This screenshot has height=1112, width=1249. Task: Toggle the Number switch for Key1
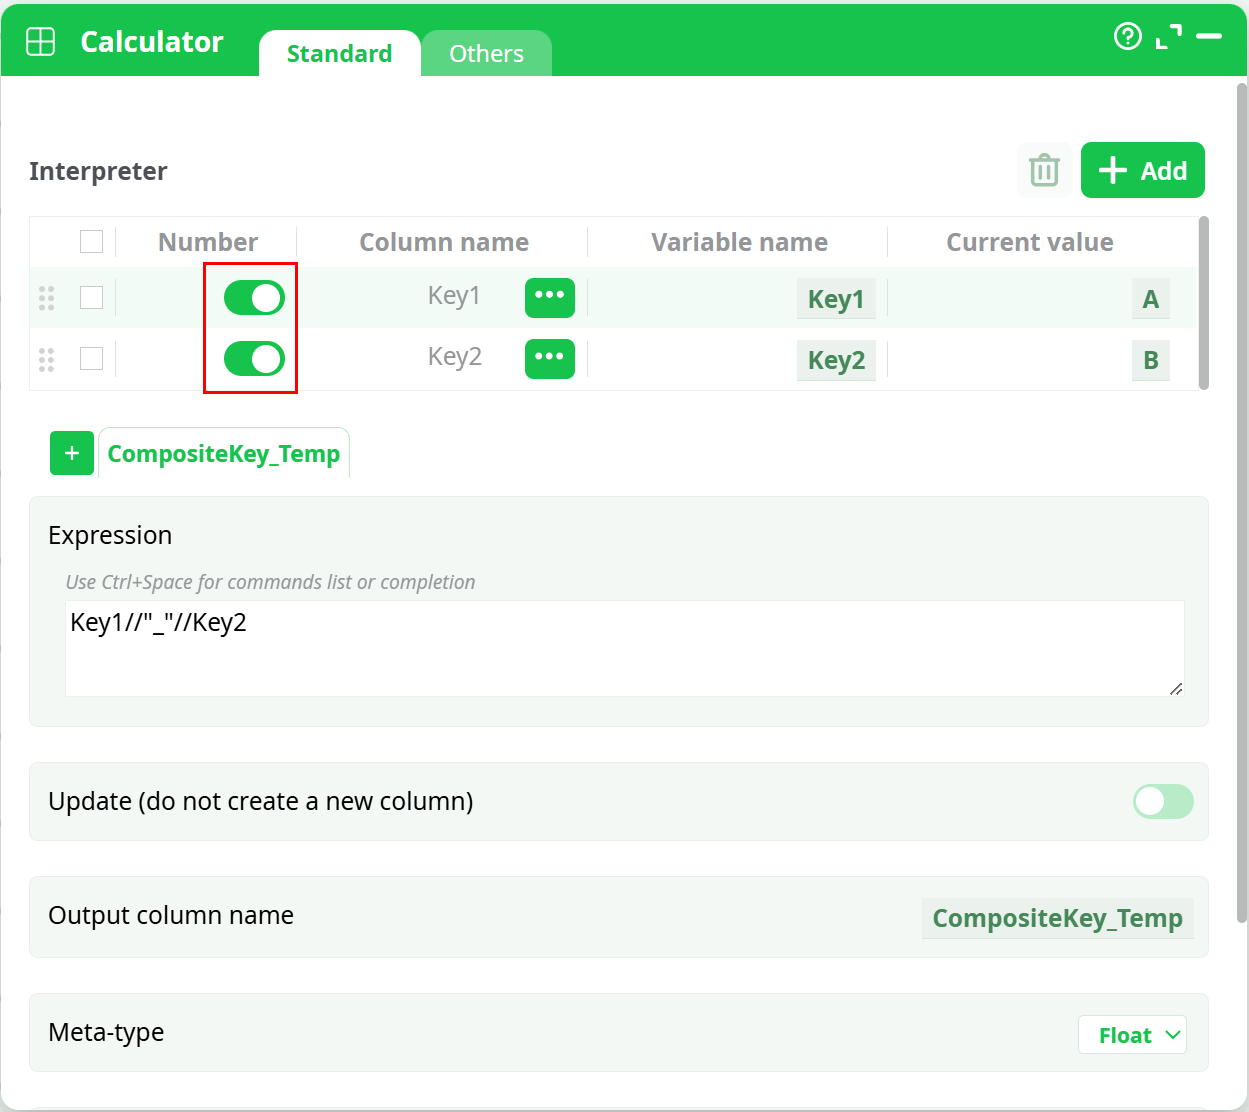tap(254, 298)
